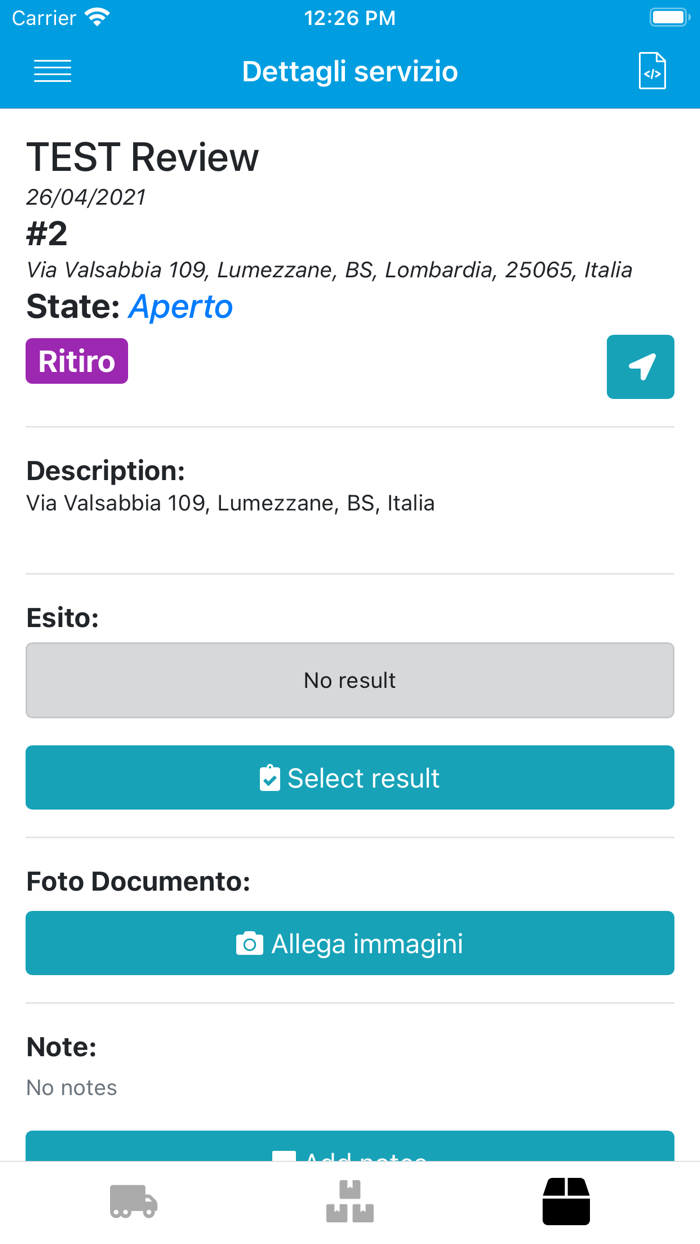Open the warehouse/packages tab in bottom bar

pyautogui.click(x=350, y=1201)
